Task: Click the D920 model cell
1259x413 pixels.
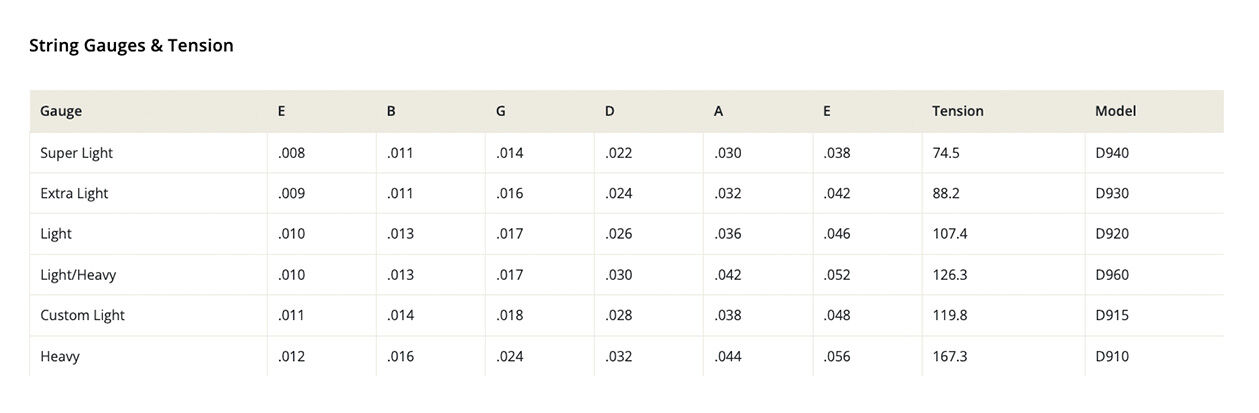Action: pyautogui.click(x=1112, y=234)
